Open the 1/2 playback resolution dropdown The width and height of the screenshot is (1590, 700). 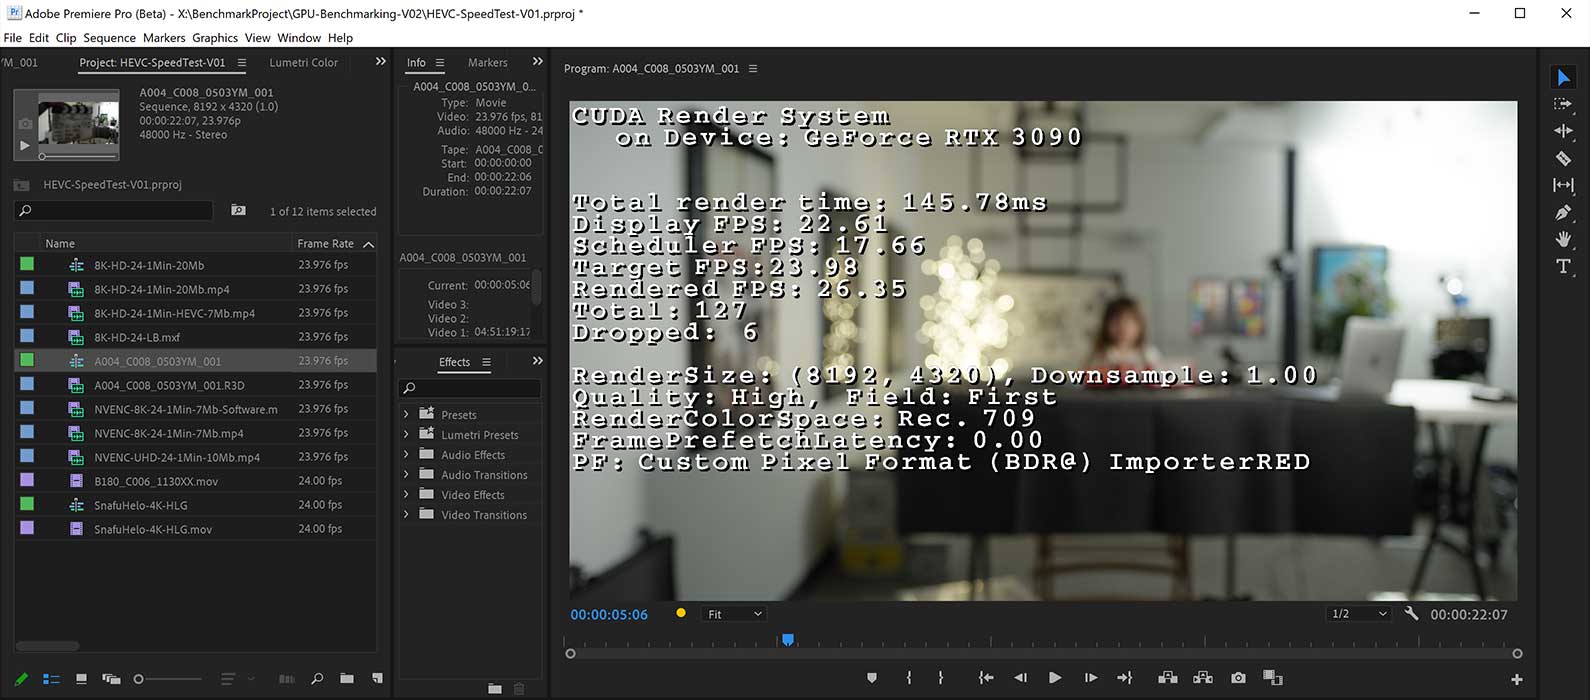coord(1359,614)
